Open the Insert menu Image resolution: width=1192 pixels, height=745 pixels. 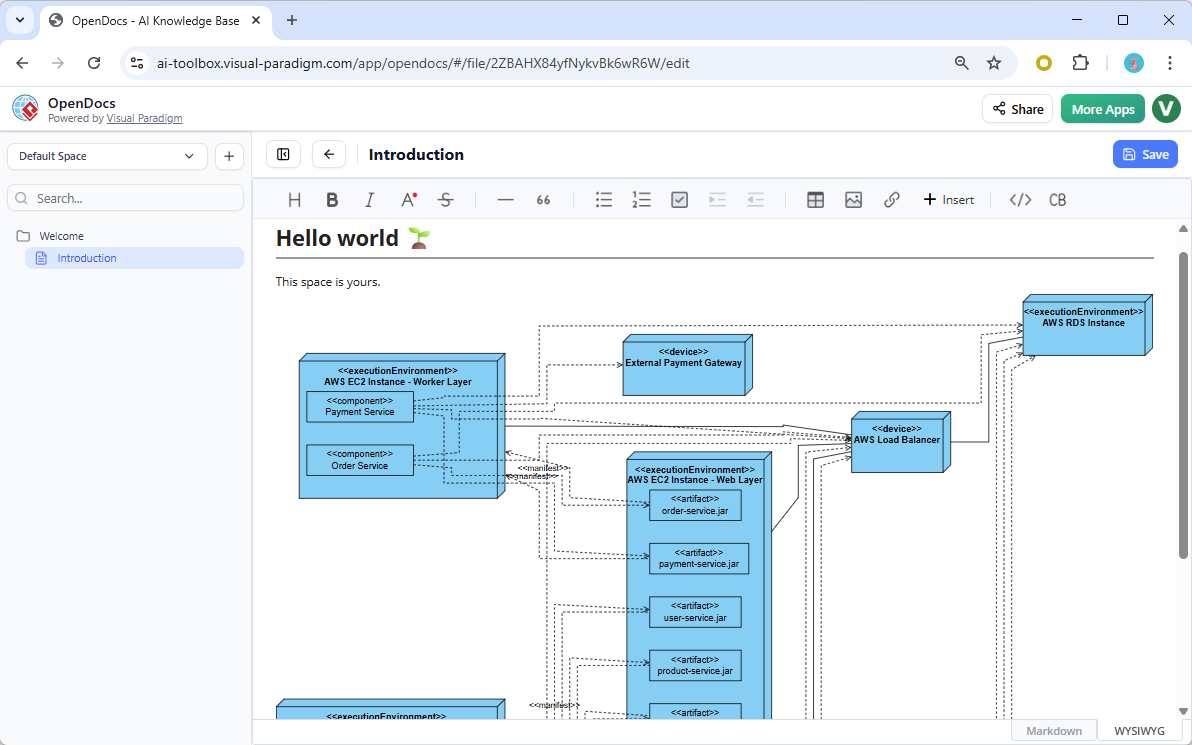(x=948, y=199)
